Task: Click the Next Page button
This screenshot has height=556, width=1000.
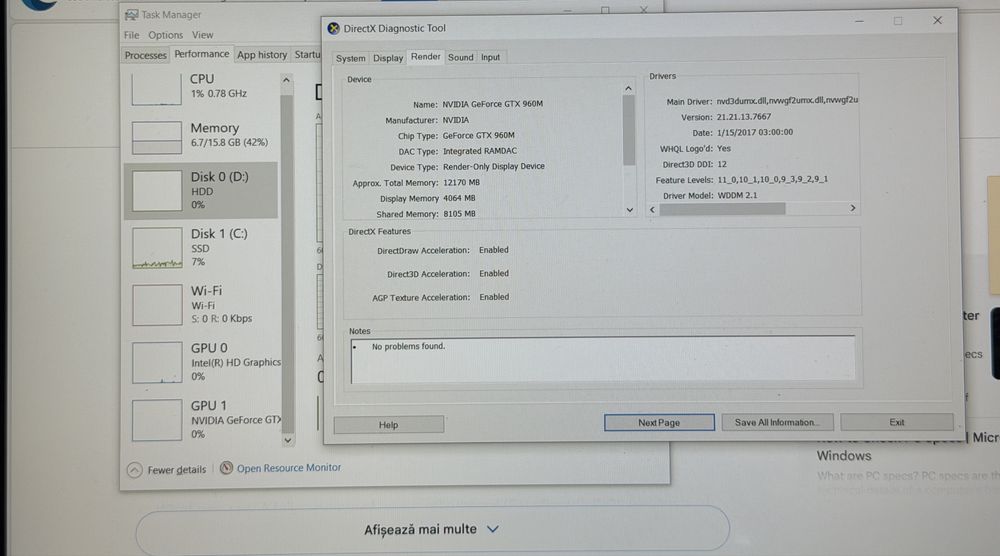Action: (659, 423)
